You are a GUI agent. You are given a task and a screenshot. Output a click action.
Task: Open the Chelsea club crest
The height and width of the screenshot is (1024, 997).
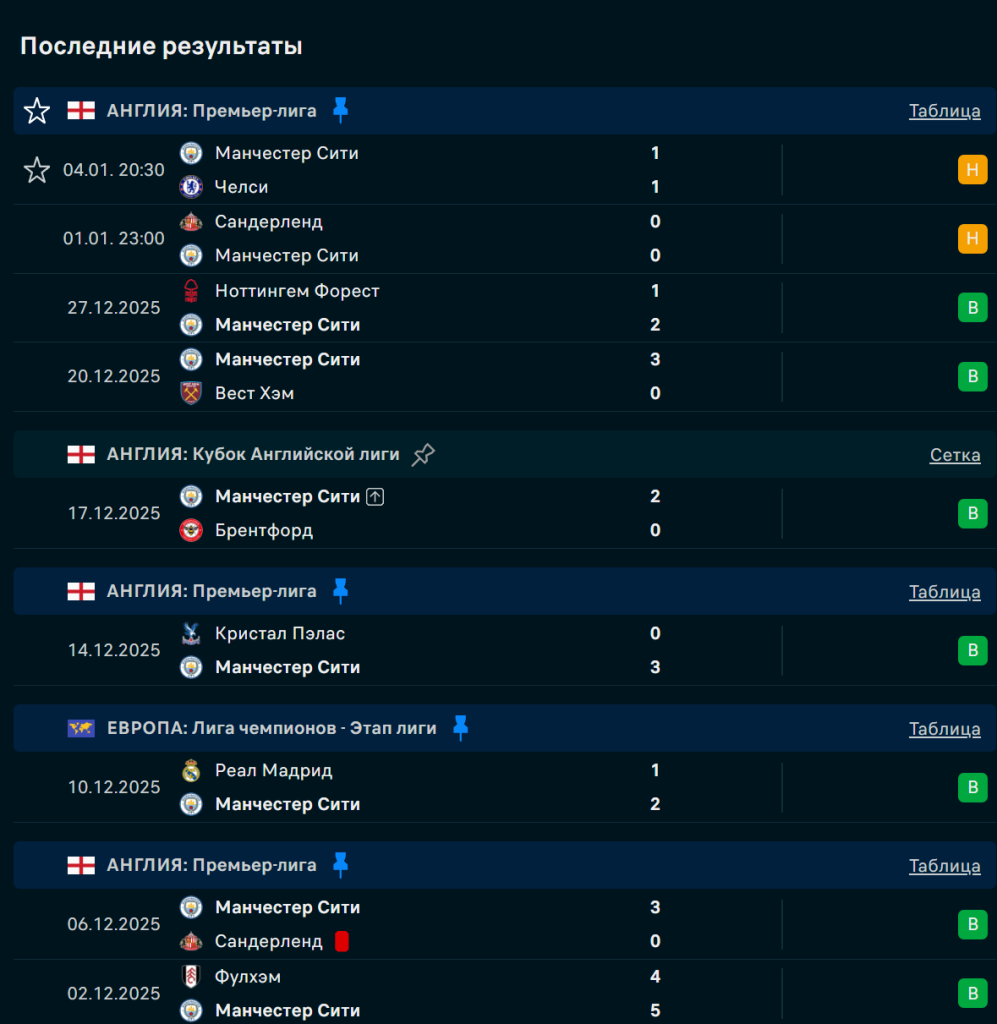(191, 187)
